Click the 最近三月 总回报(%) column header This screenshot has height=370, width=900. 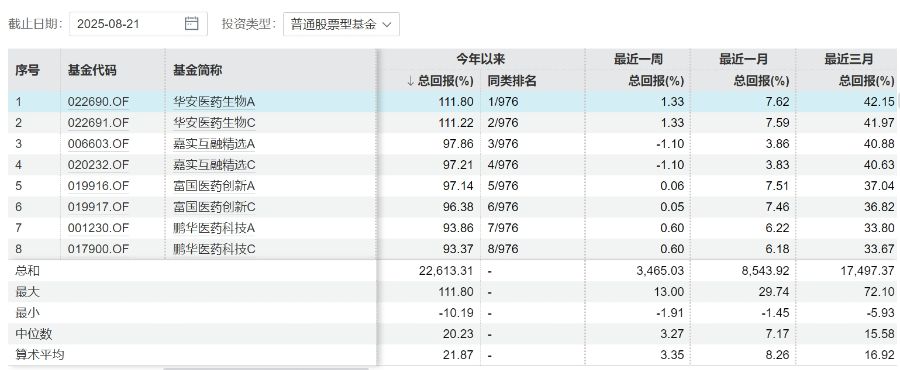point(867,81)
